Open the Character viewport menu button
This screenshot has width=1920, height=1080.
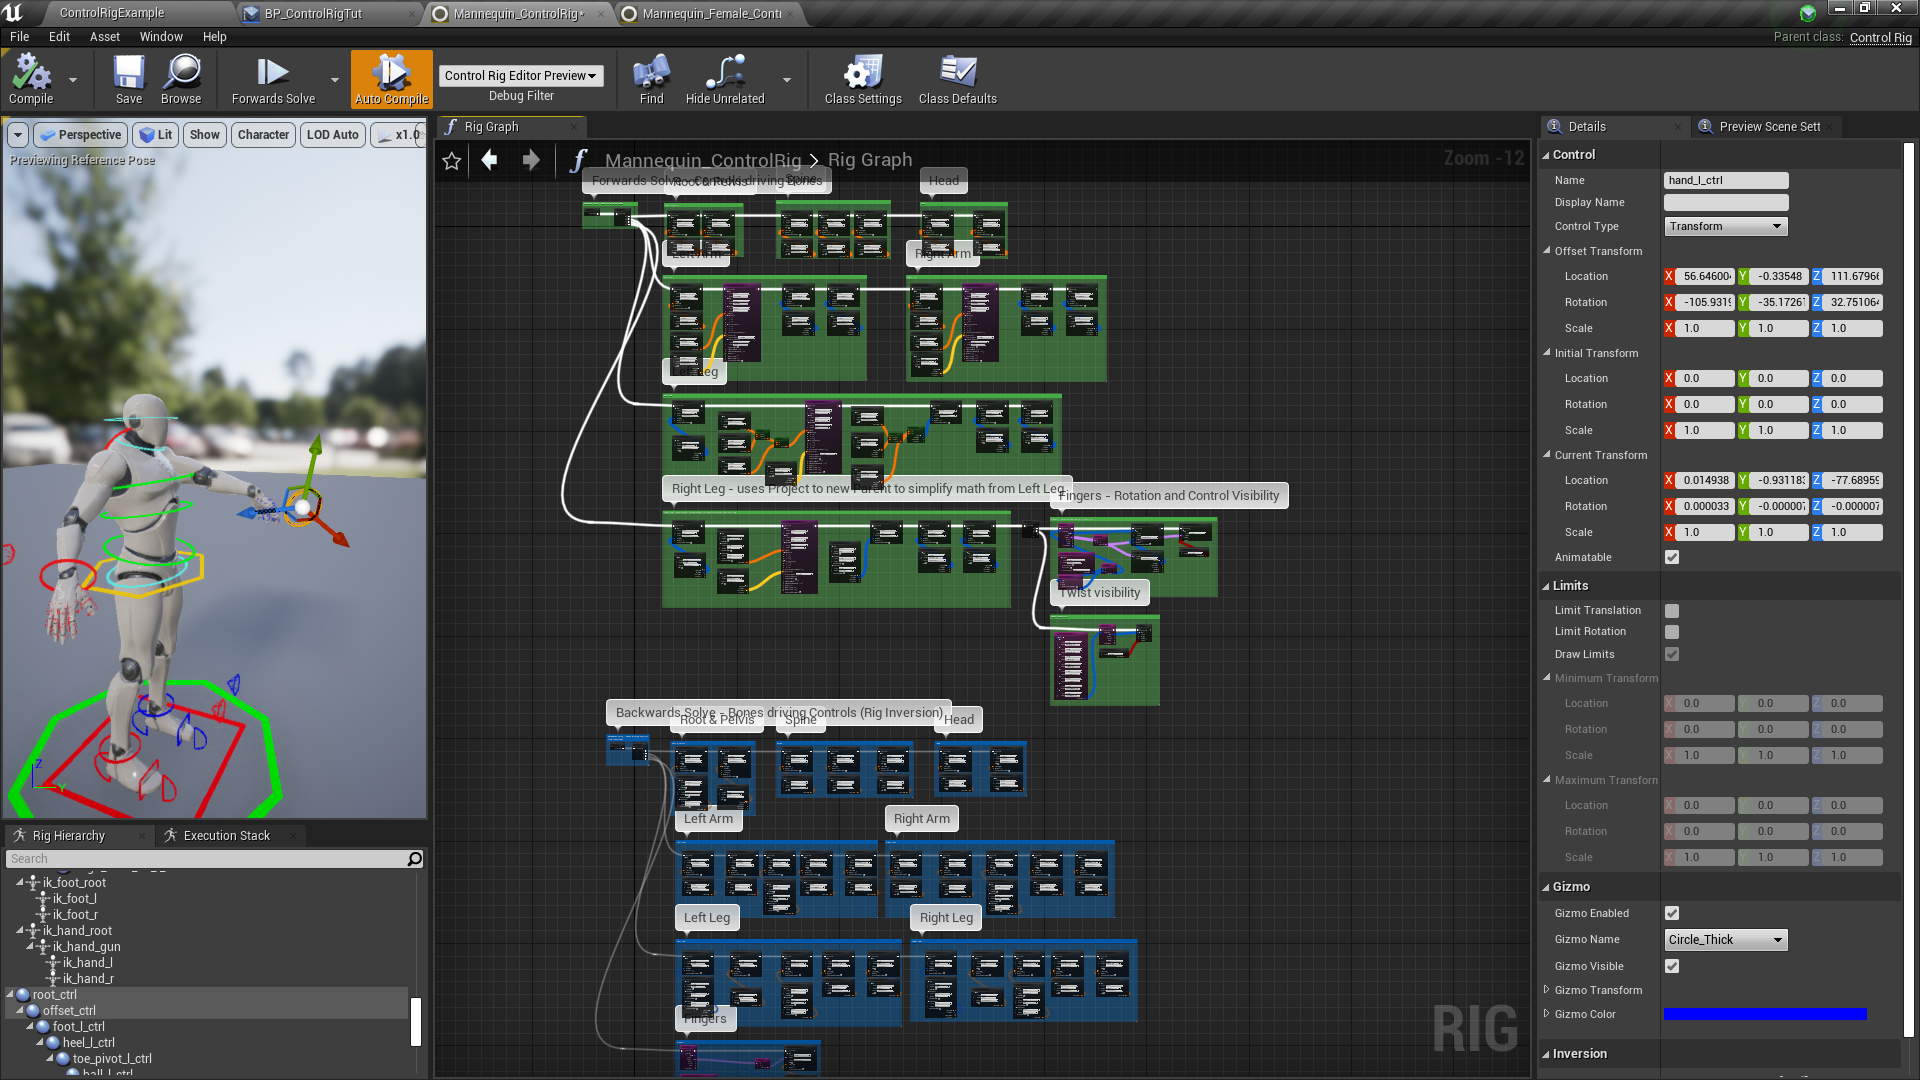(x=263, y=135)
